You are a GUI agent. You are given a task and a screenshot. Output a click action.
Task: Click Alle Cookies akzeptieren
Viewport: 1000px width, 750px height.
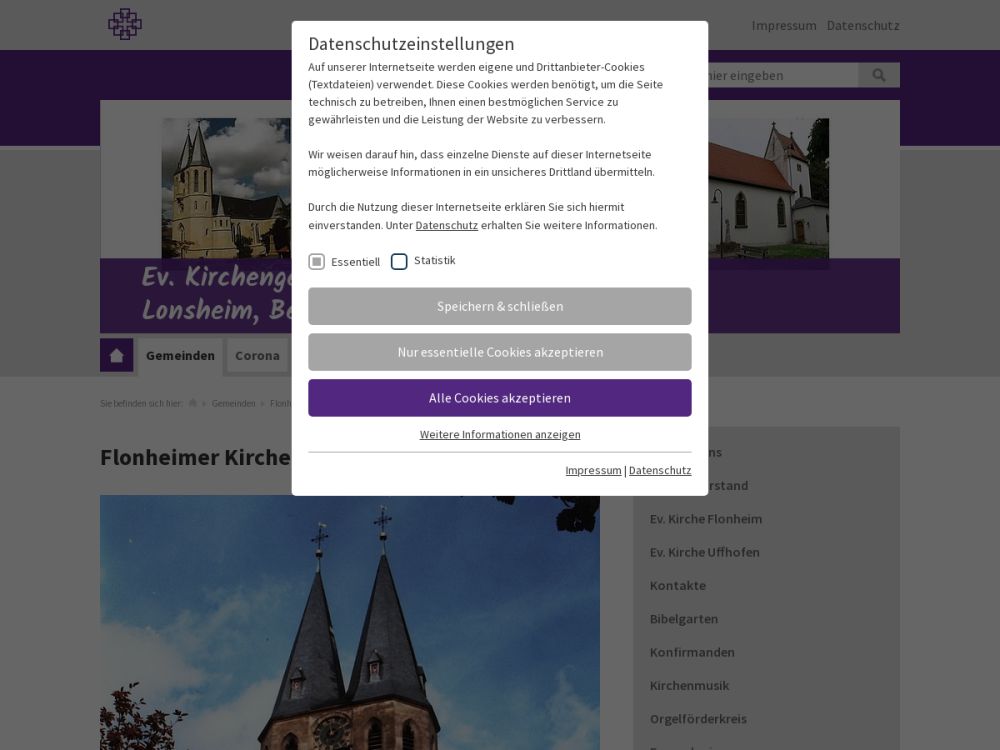coord(500,398)
